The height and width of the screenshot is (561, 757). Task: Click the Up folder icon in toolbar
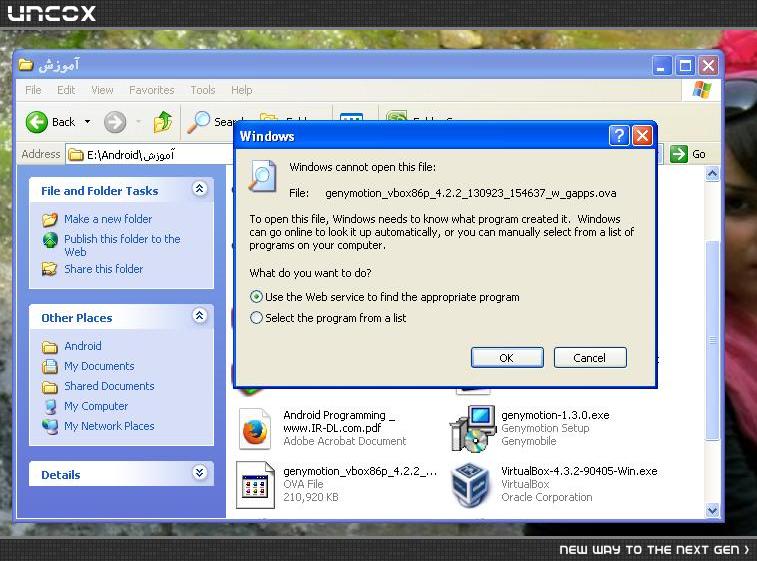pyautogui.click(x=163, y=122)
